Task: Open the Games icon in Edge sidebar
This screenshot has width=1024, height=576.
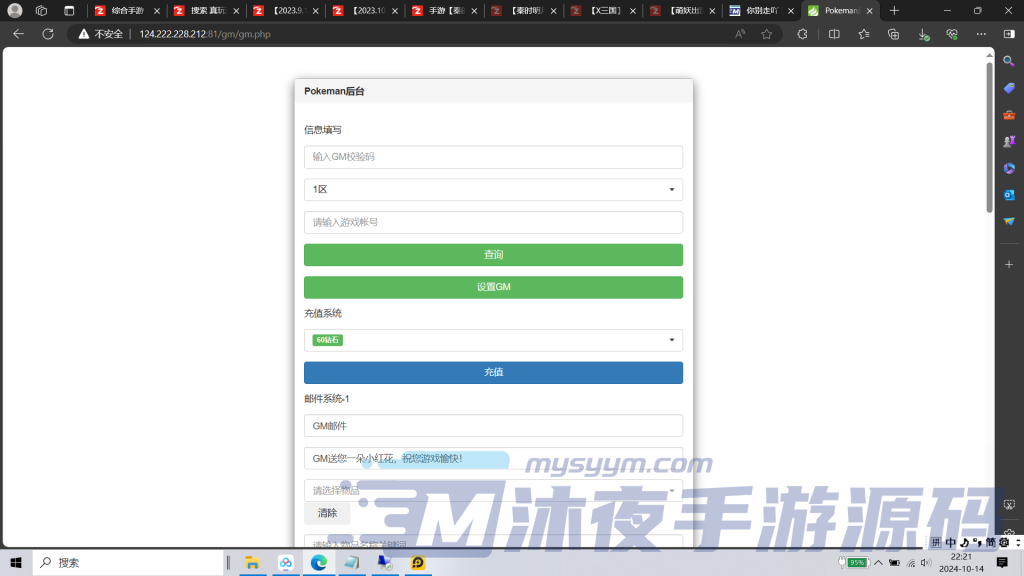Action: pos(1009,140)
